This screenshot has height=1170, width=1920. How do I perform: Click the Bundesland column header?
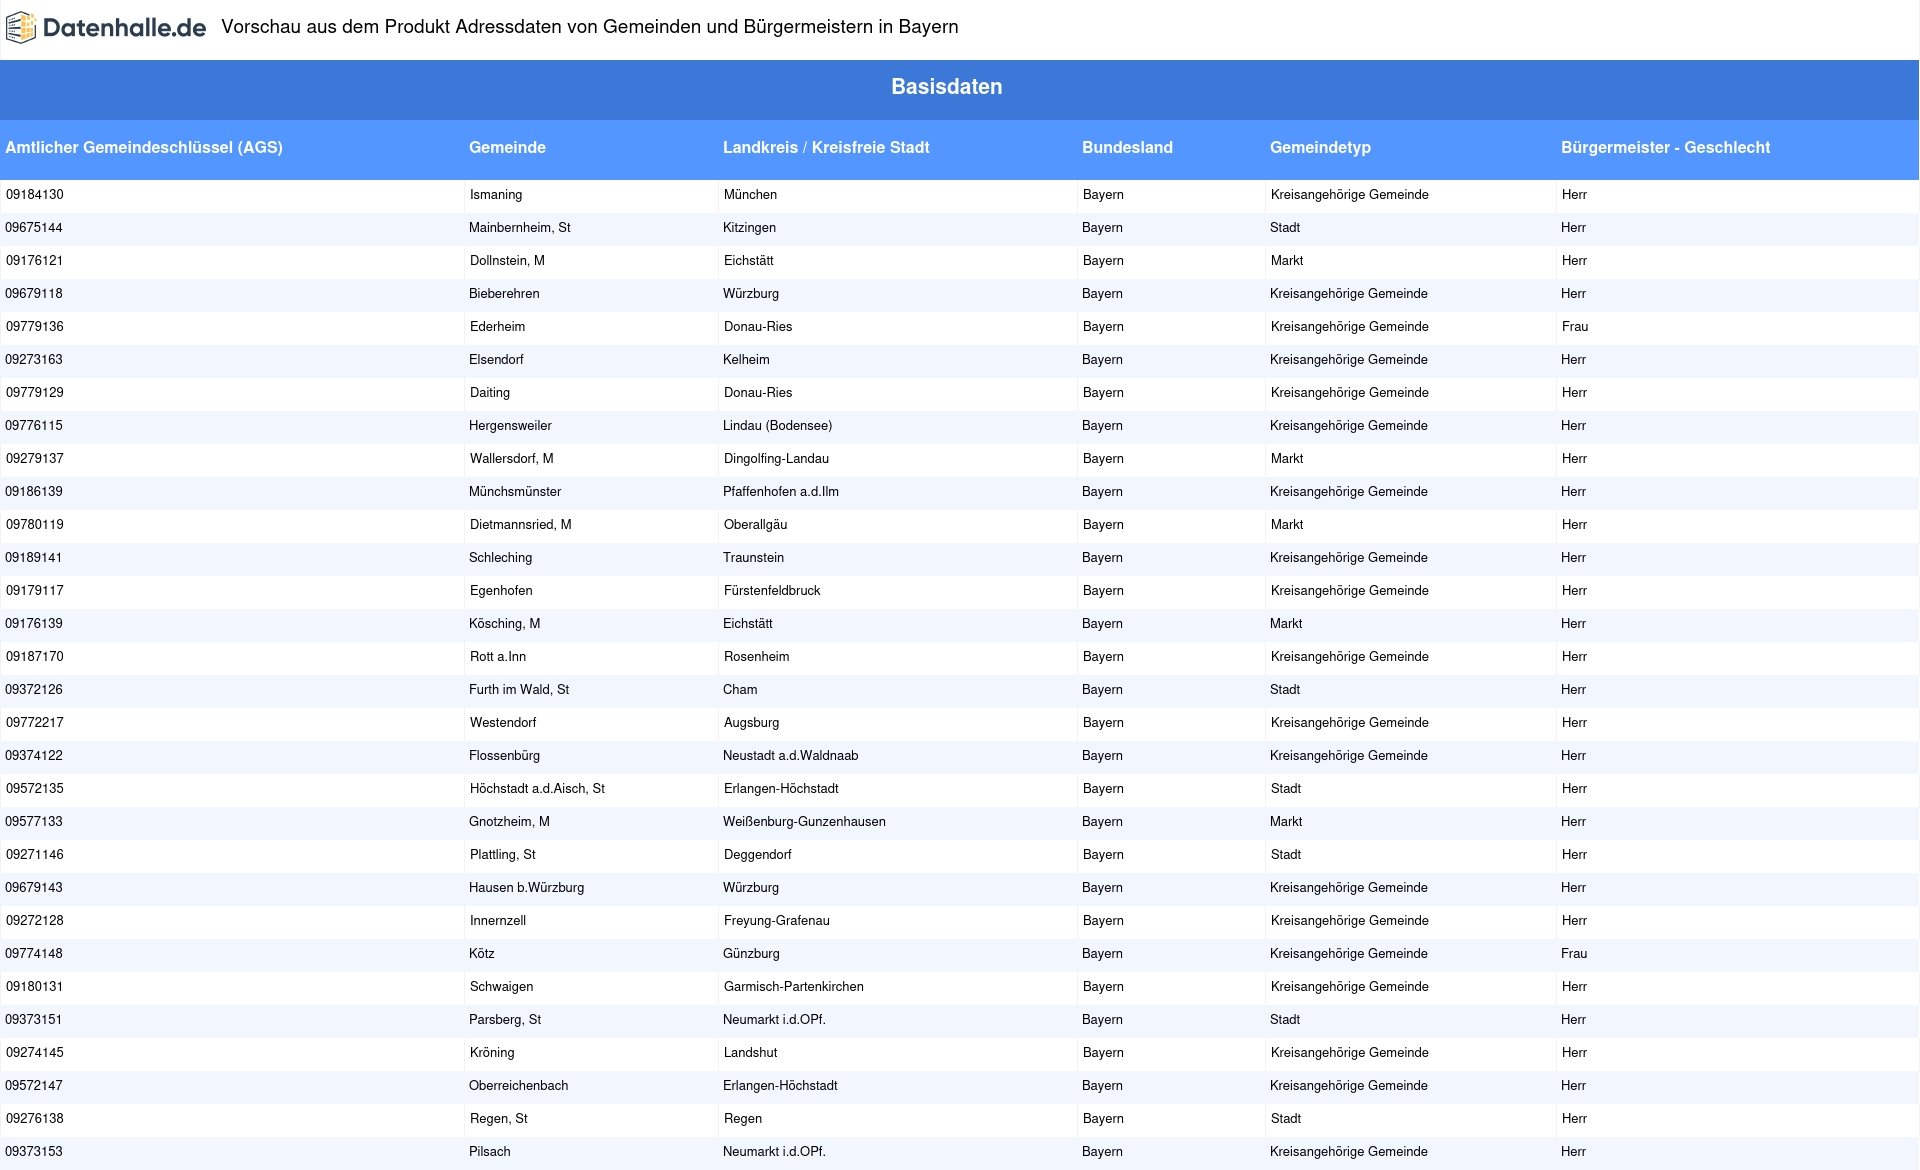coord(1127,147)
